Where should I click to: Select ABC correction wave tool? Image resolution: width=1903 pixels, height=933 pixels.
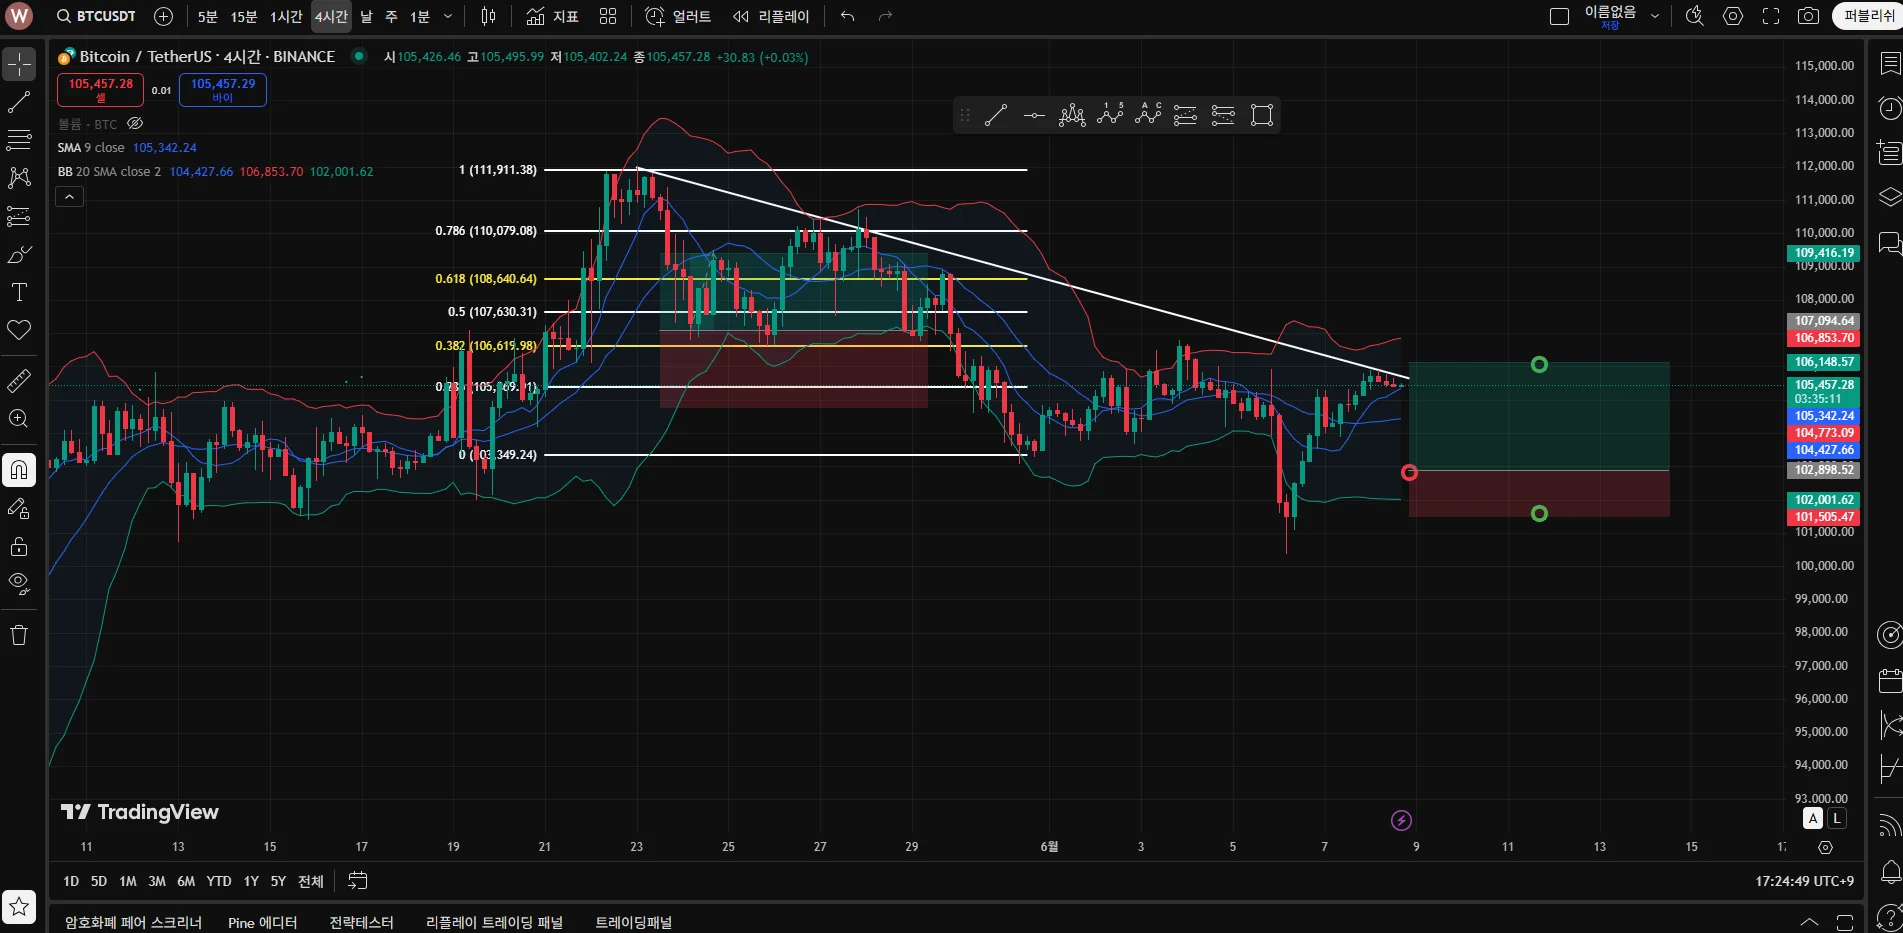click(x=1148, y=116)
